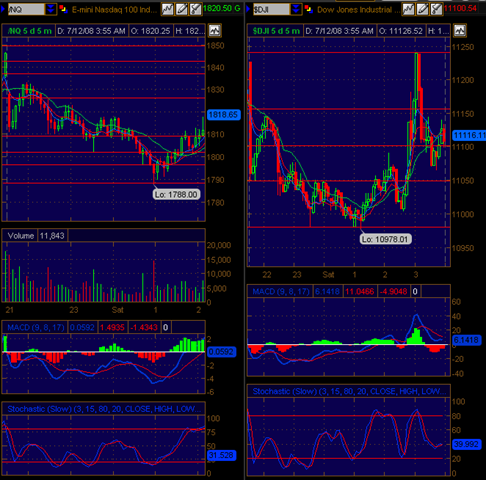Select the /NQ 5 d 5 m timeframe label

pyautogui.click(x=30, y=31)
